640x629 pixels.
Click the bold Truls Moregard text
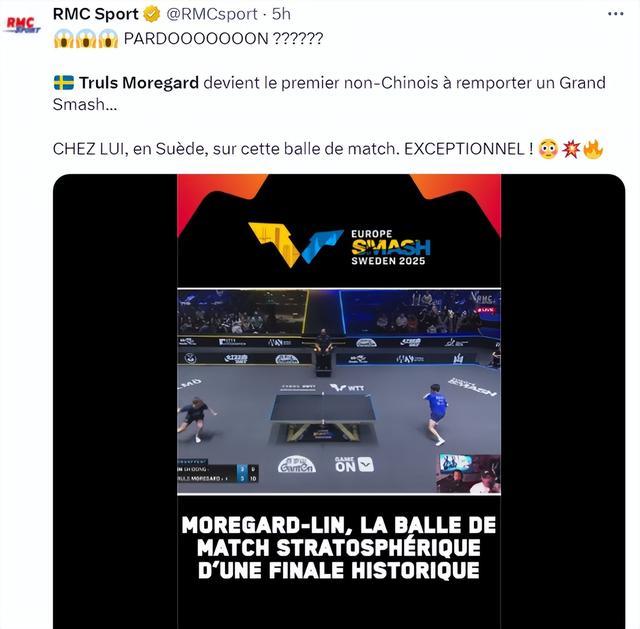pyautogui.click(x=139, y=83)
